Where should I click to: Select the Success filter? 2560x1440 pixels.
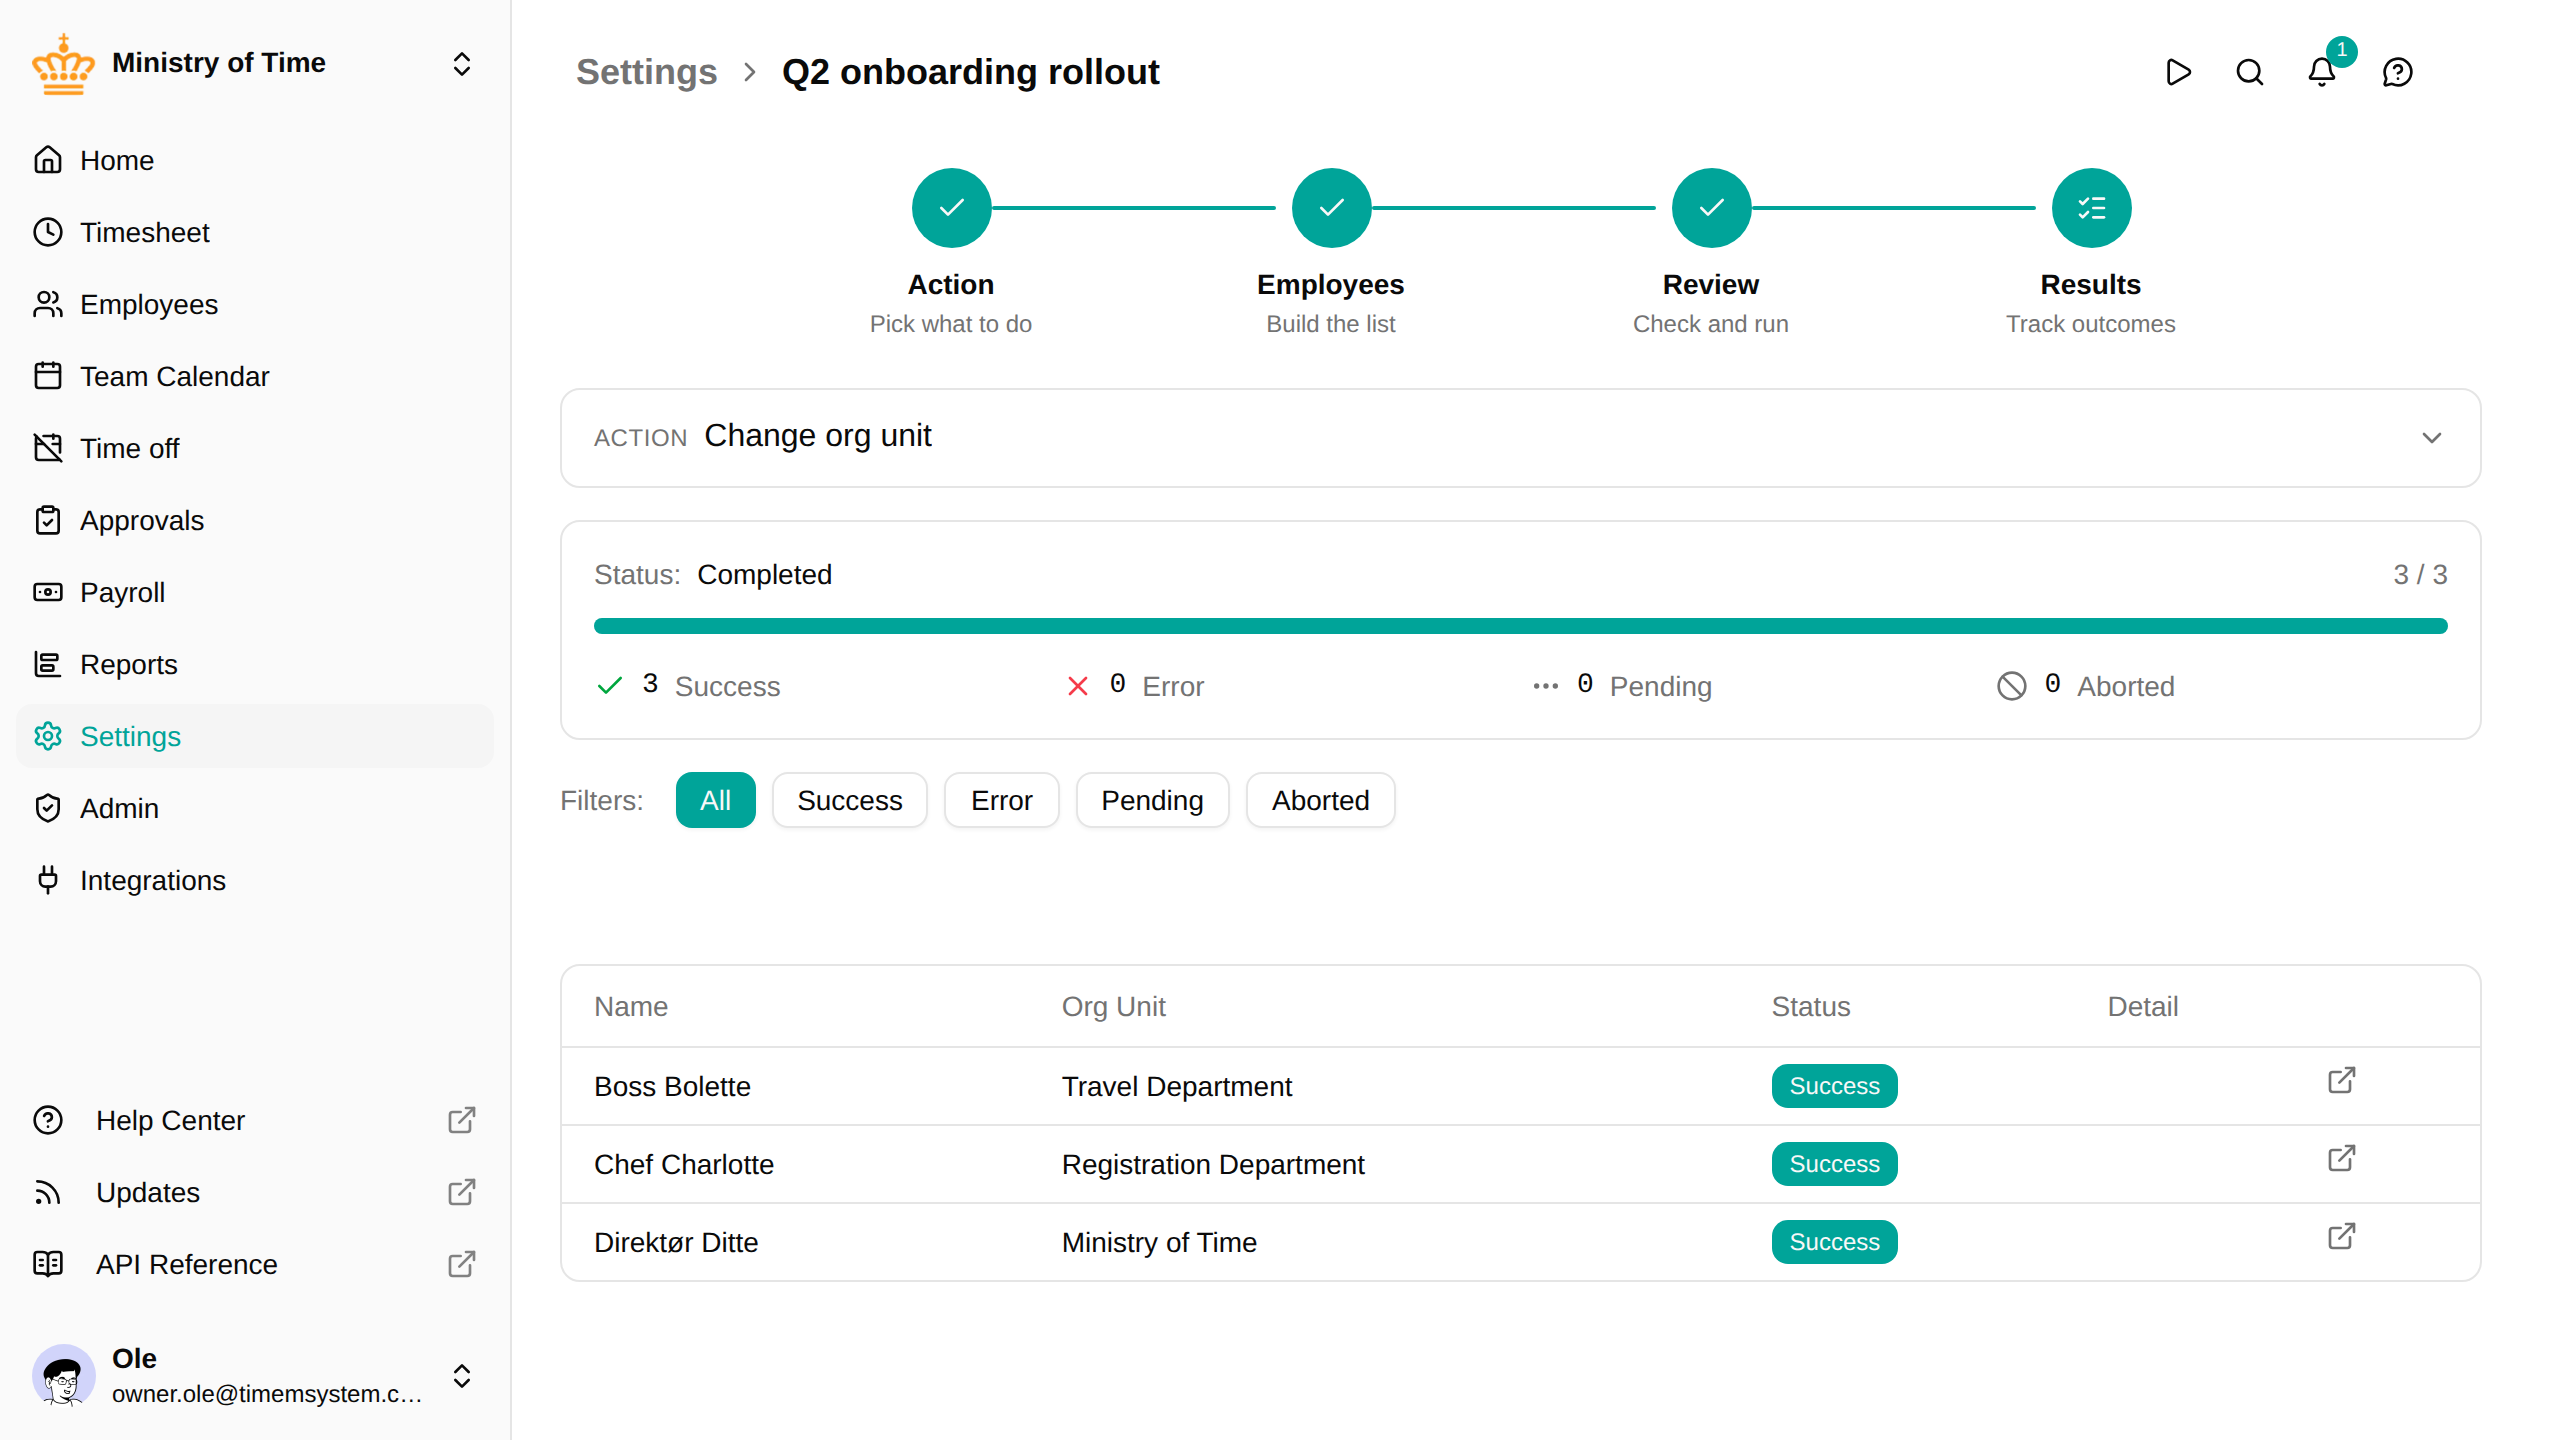[849, 800]
